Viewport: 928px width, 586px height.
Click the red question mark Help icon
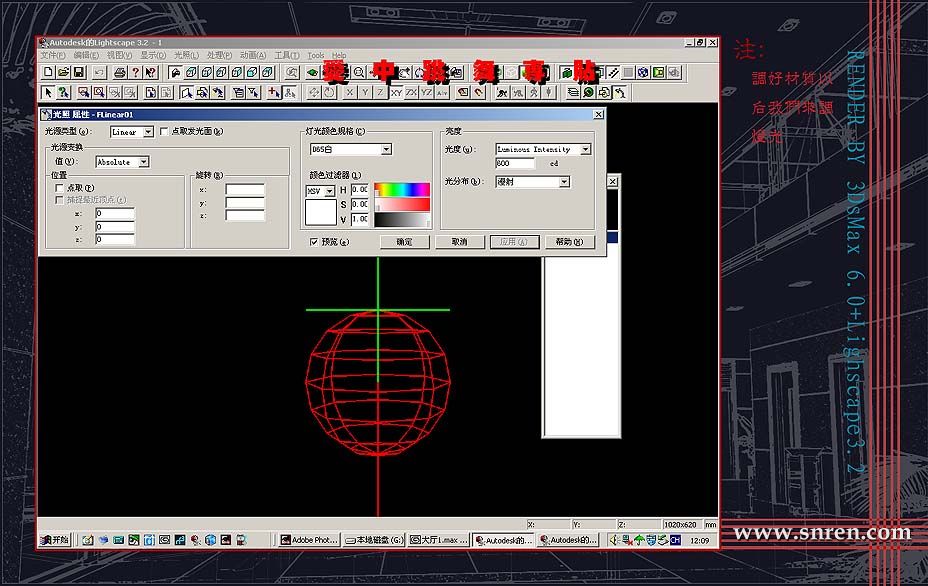(135, 72)
